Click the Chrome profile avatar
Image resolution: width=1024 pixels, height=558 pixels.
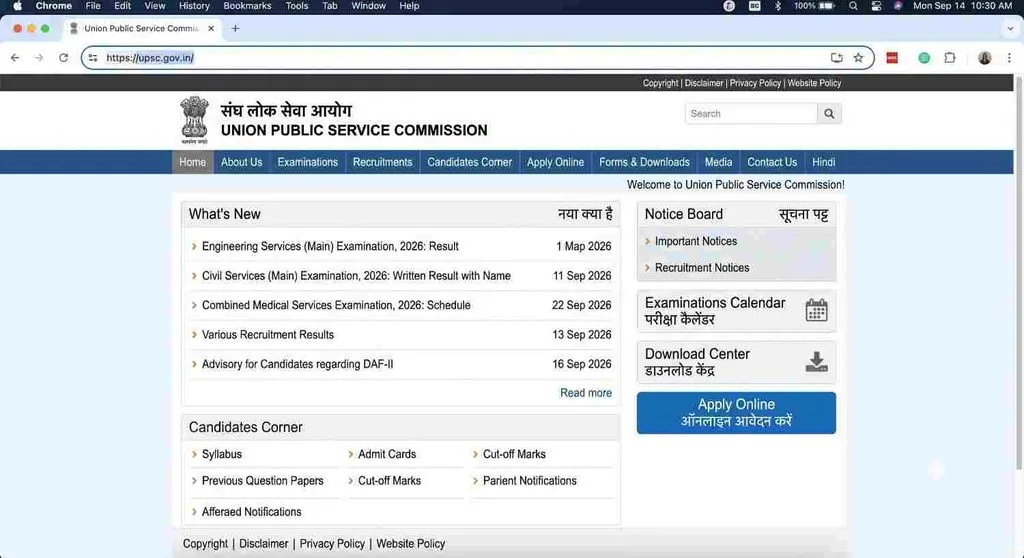click(984, 57)
